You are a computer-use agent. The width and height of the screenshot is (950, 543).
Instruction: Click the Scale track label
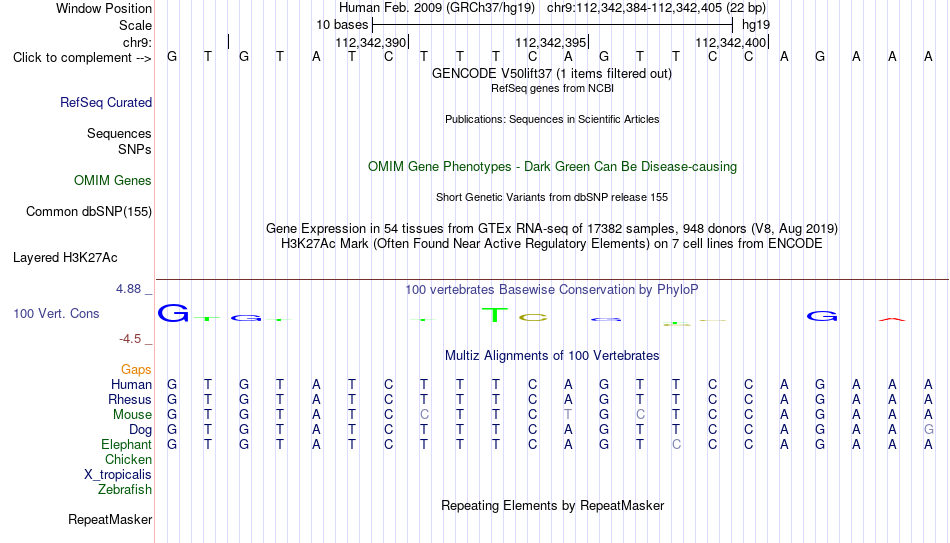click(135, 25)
